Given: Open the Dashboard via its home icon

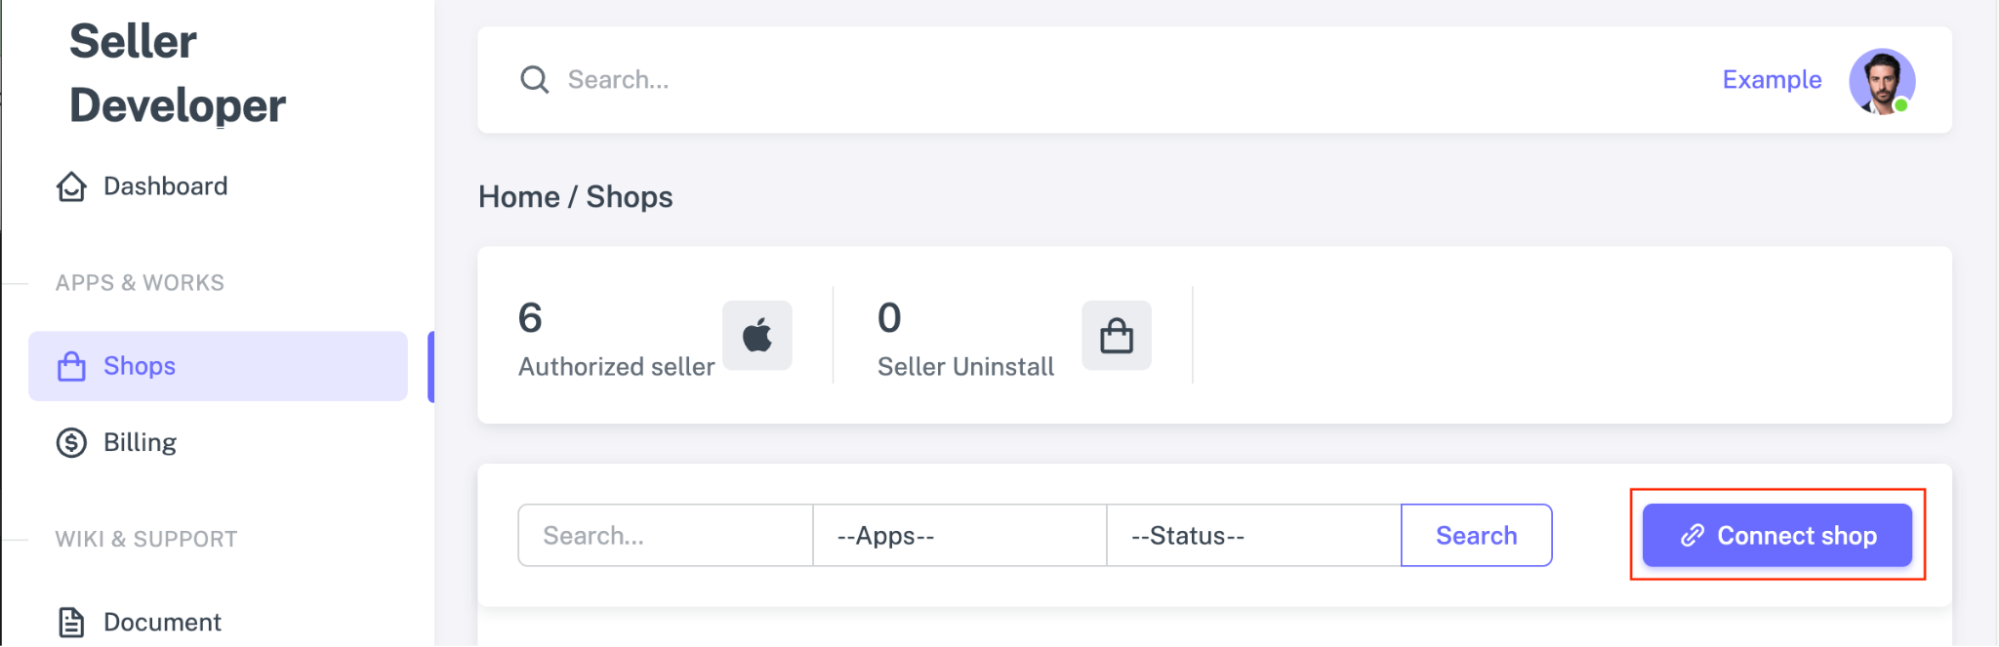Looking at the screenshot, I should pyautogui.click(x=70, y=186).
